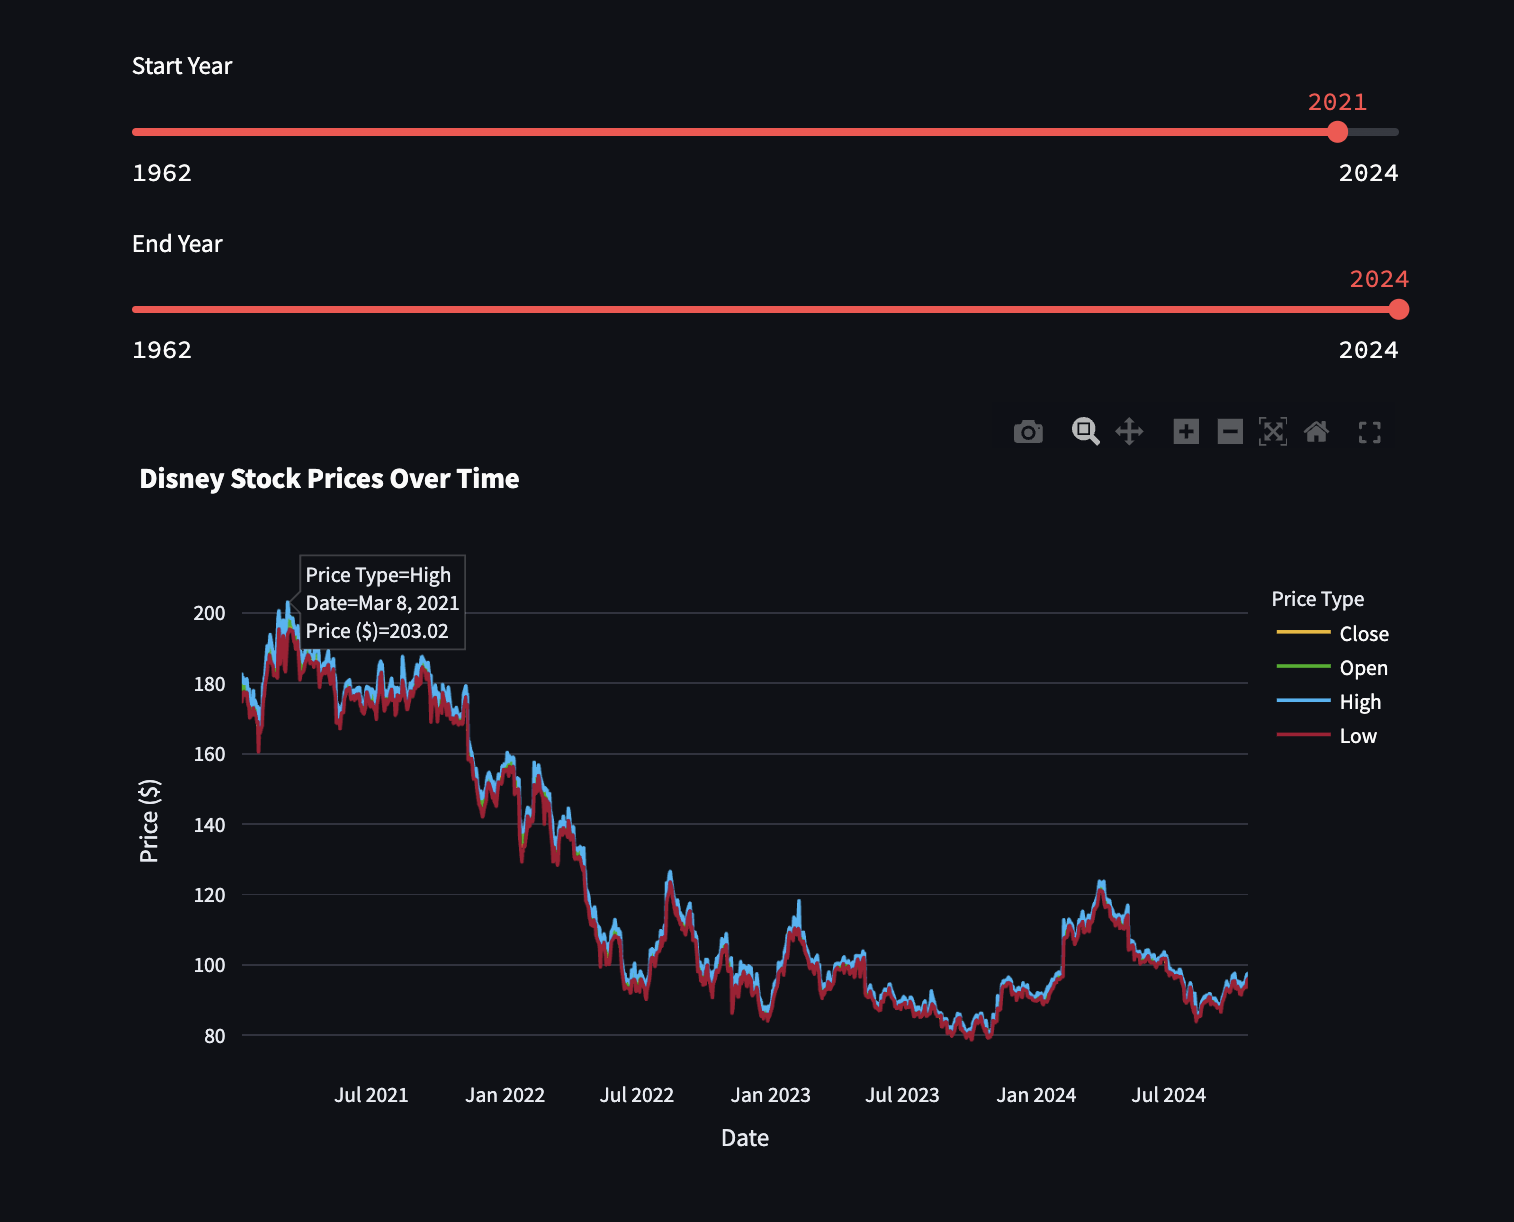
Task: Click the middle of Start Year track
Action: [x=765, y=132]
